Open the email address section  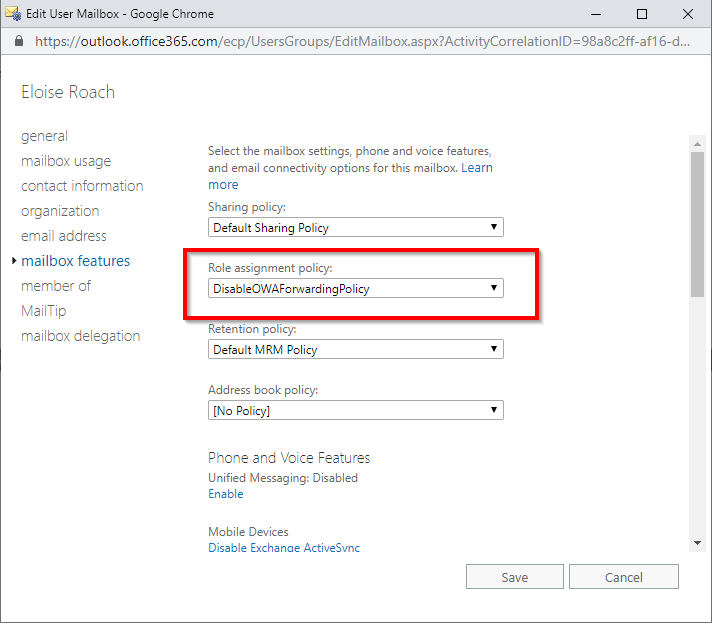tap(64, 236)
